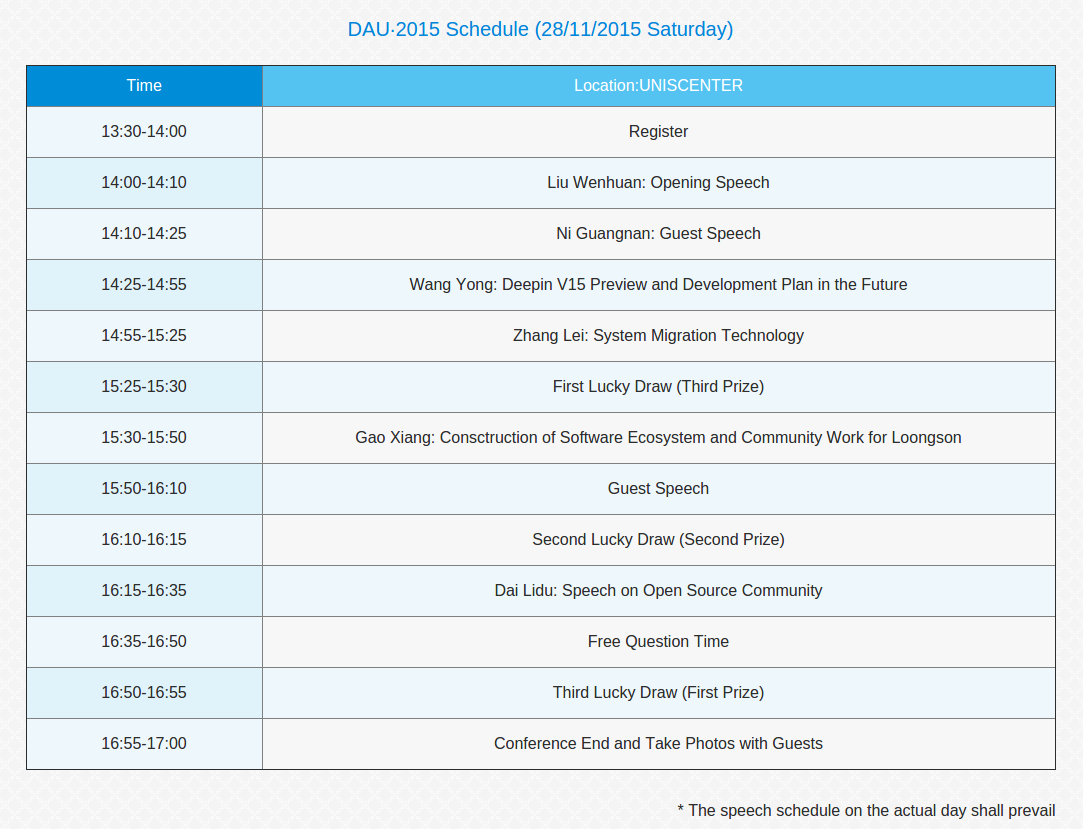The height and width of the screenshot is (829, 1083).
Task: Click the 16:10-16:15 time cell
Action: [x=144, y=540]
